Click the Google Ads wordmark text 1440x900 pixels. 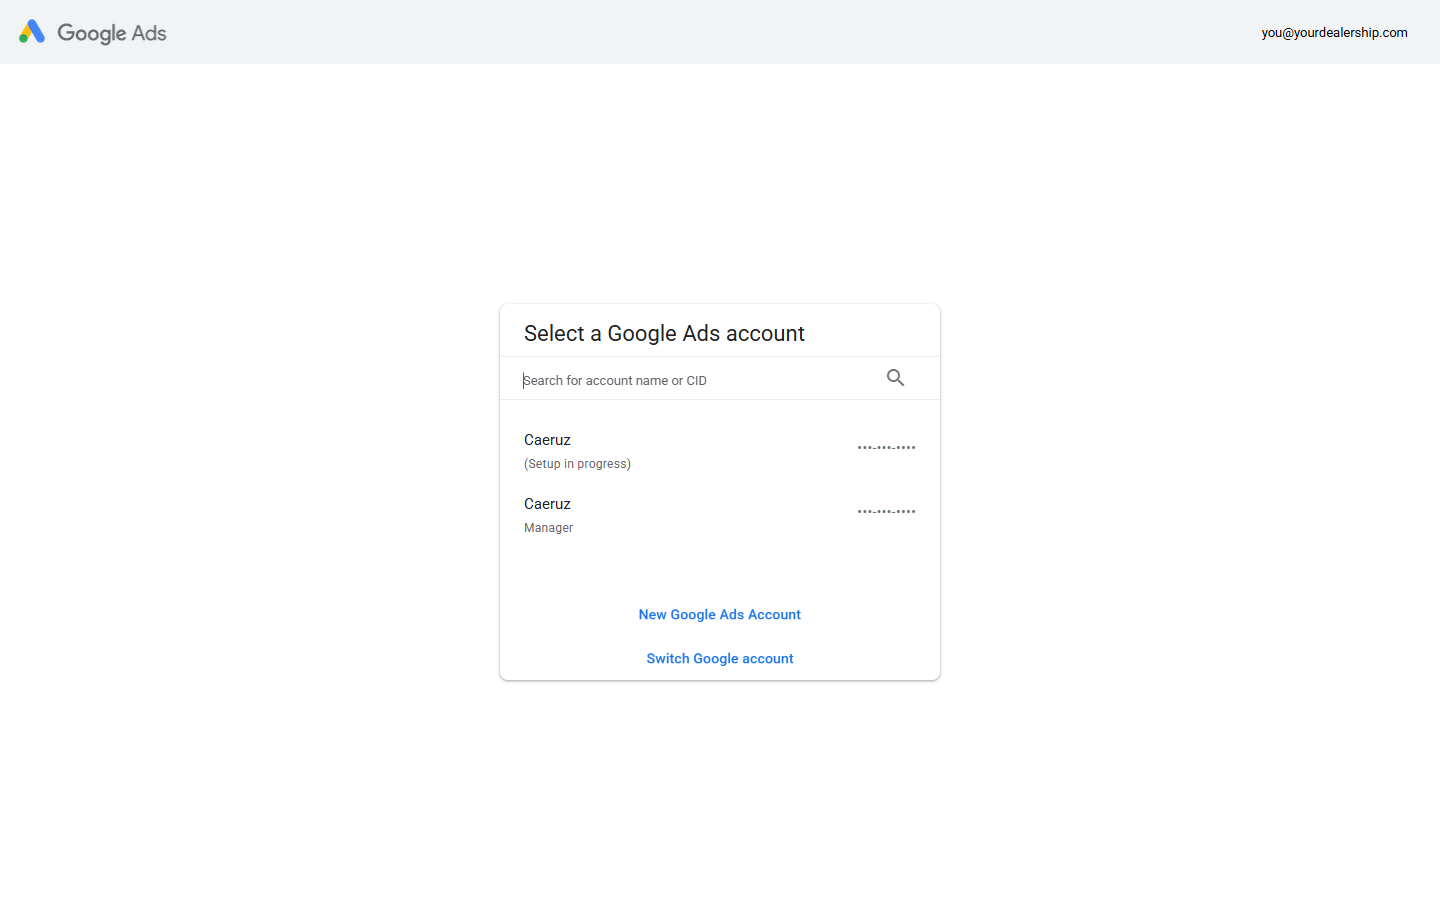pyautogui.click(x=112, y=33)
